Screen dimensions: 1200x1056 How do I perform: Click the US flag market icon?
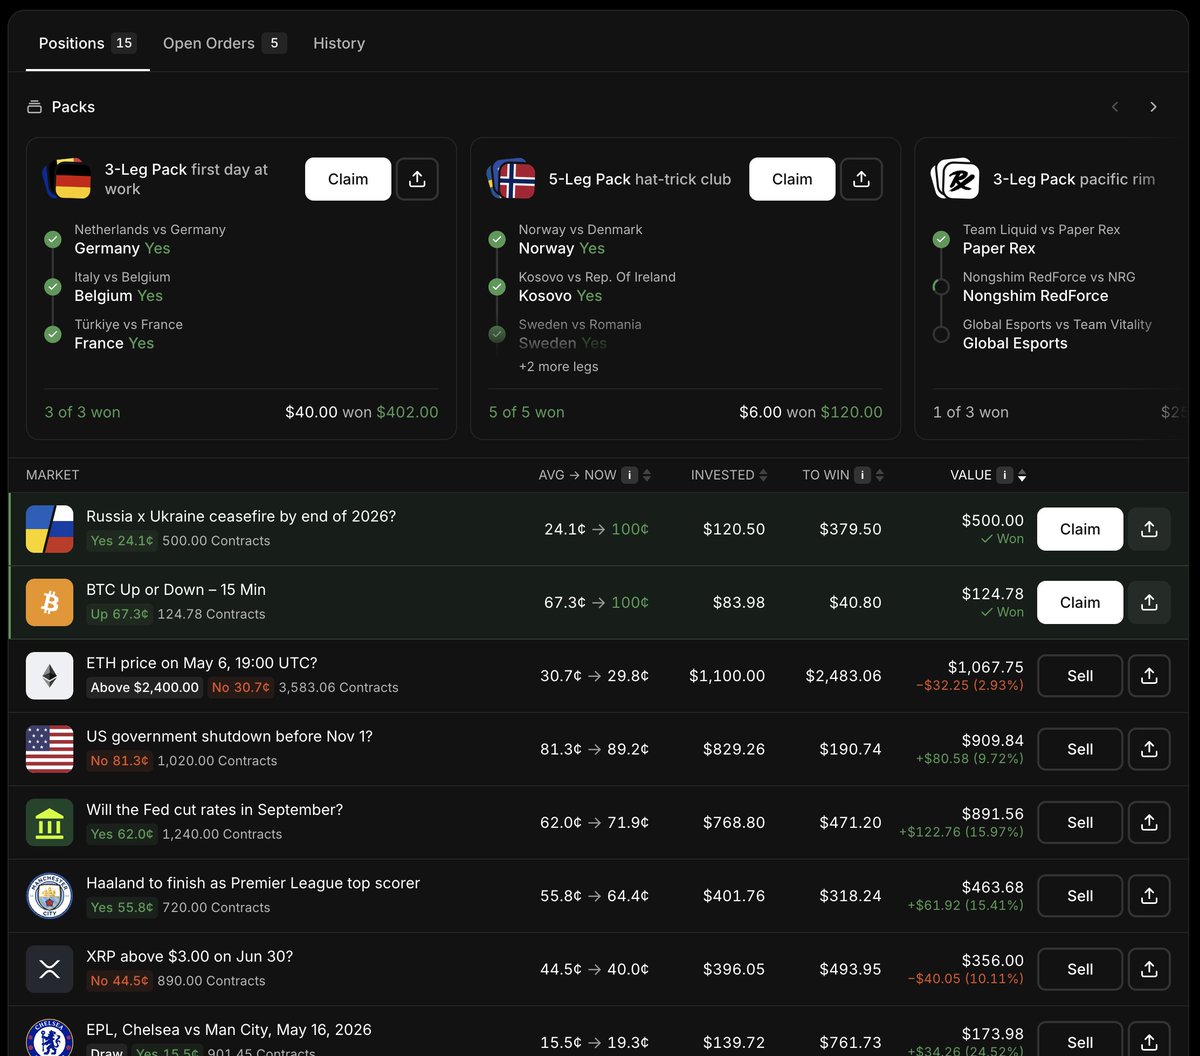tap(50, 749)
